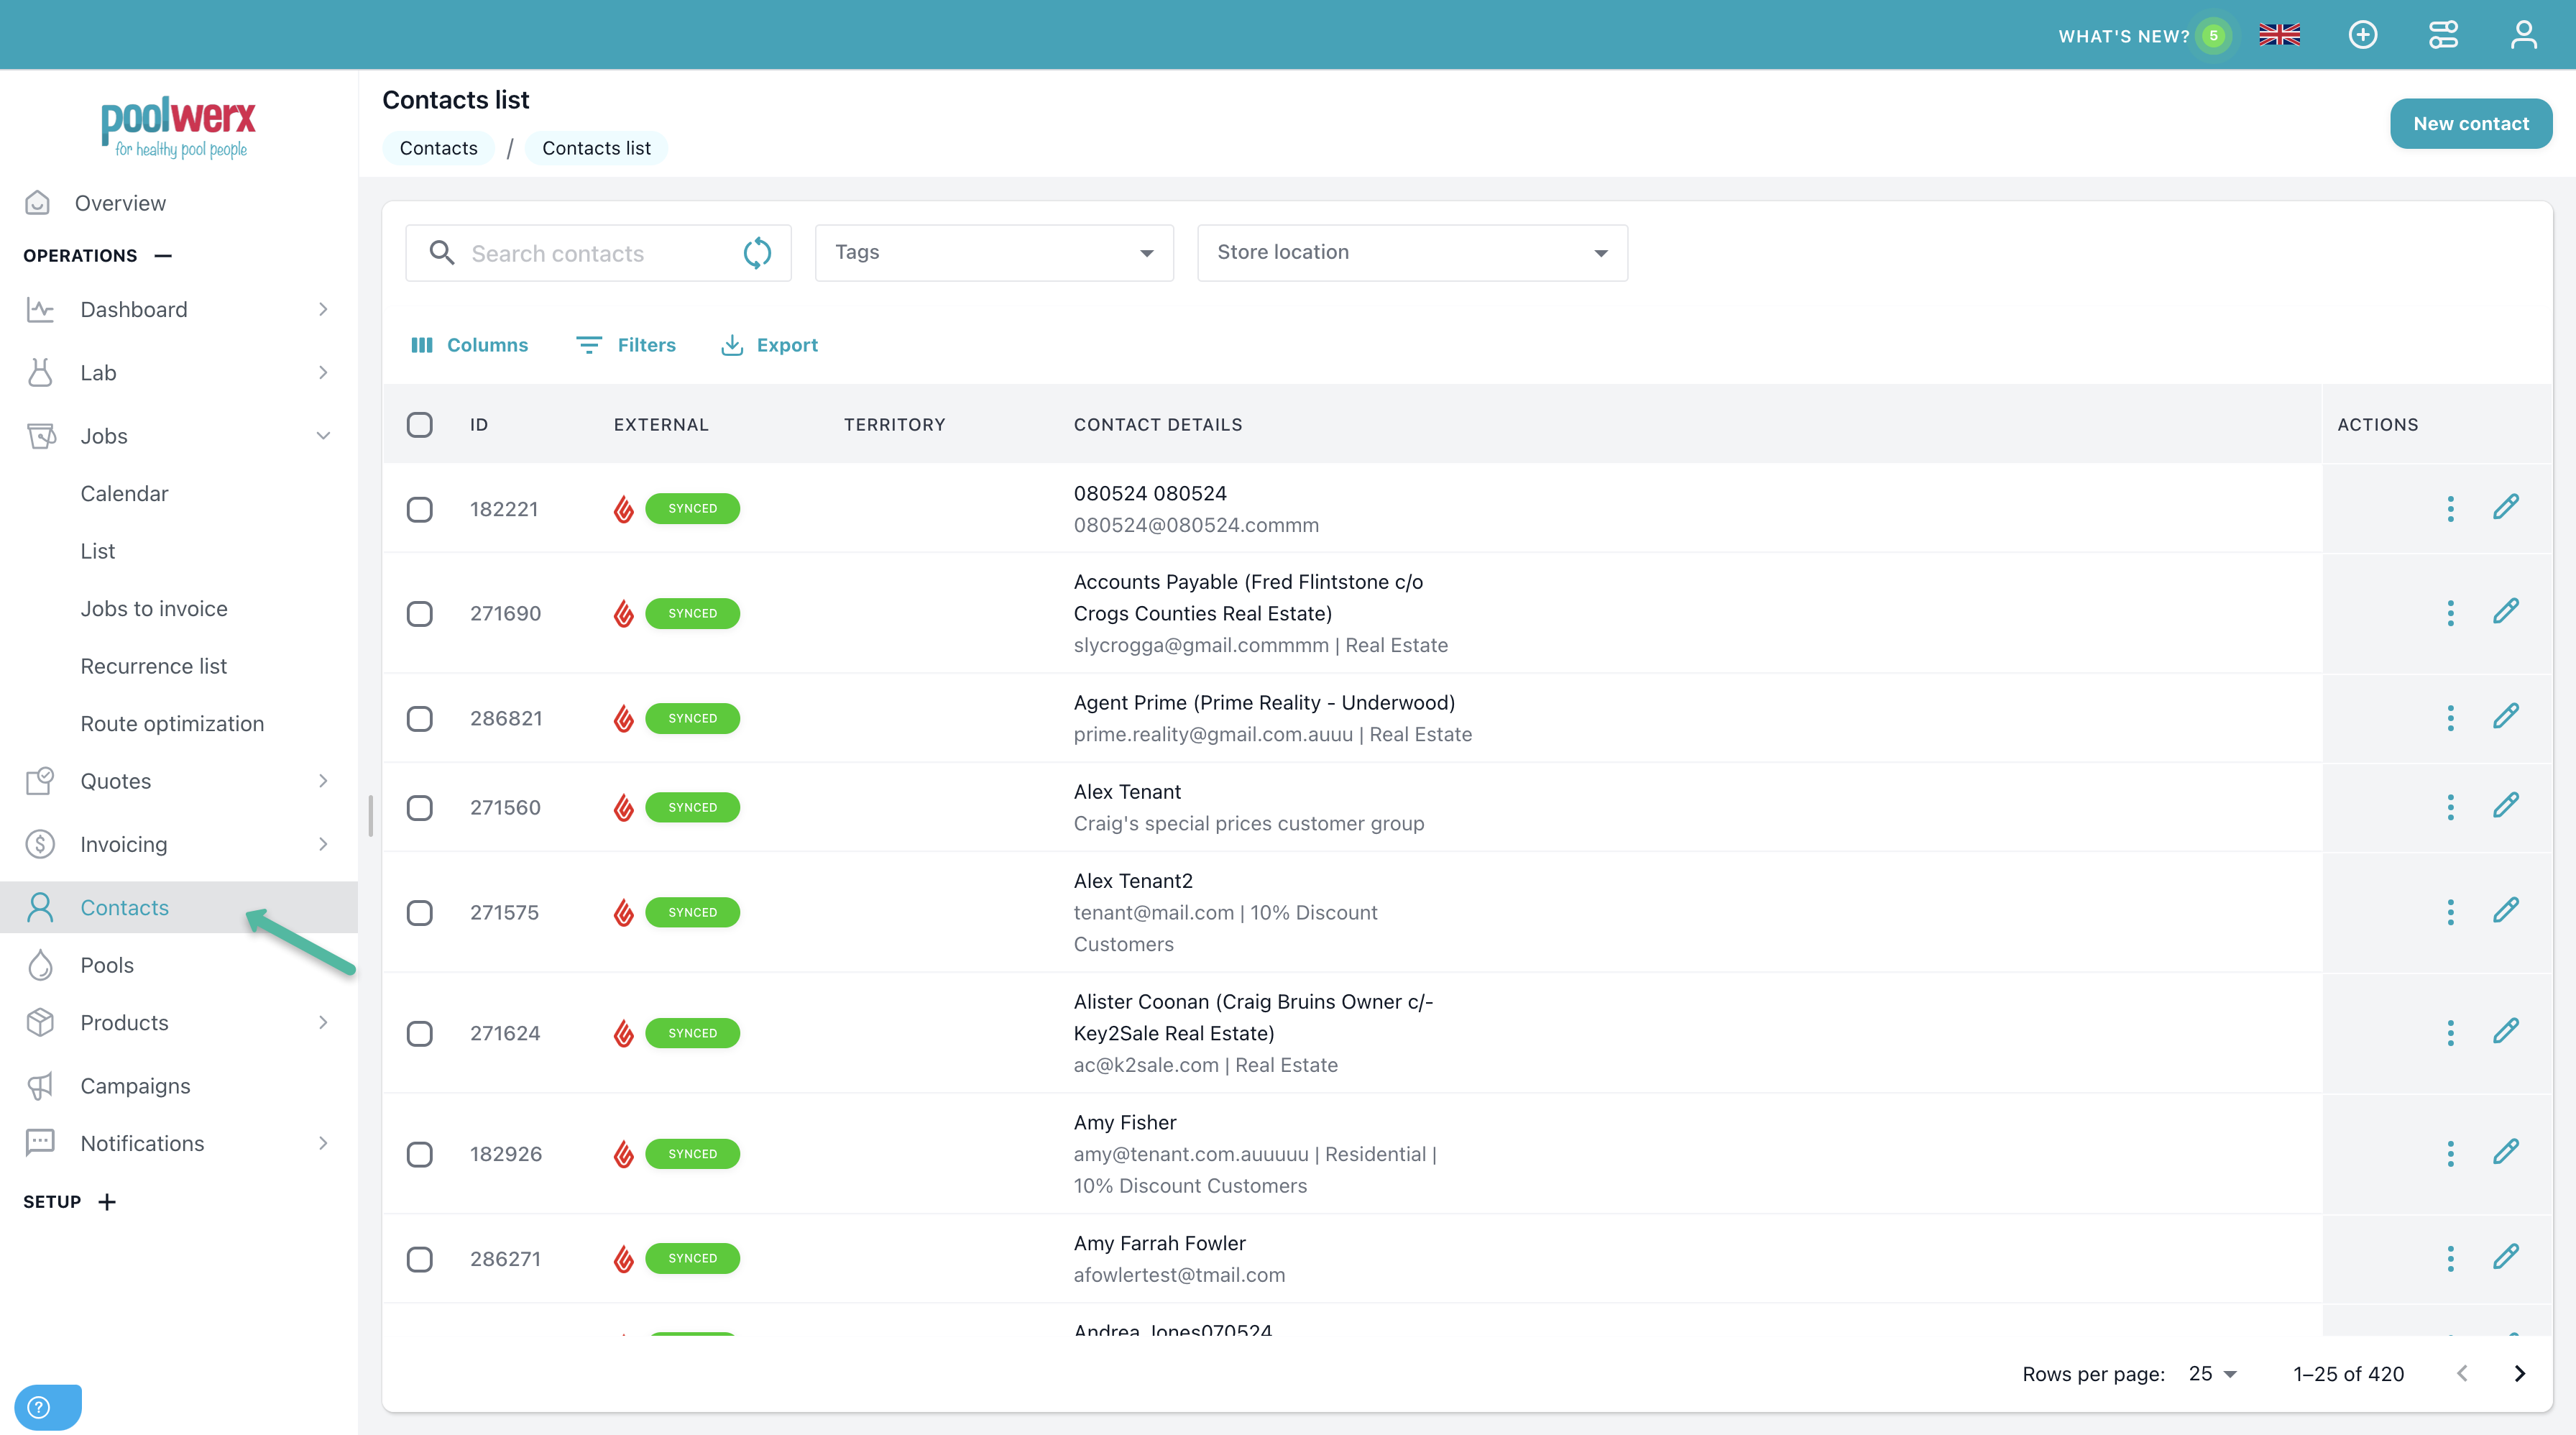Open the user profile icon

pyautogui.click(x=2523, y=35)
